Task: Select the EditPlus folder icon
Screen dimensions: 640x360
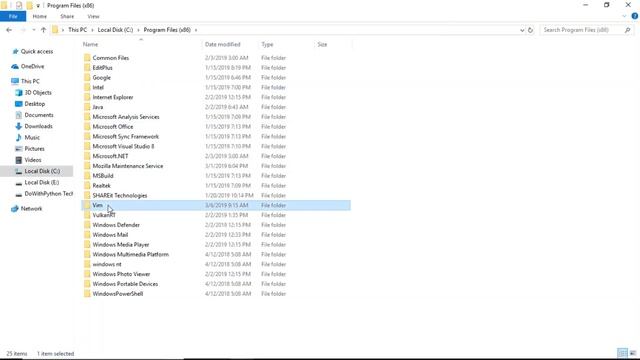Action: coord(87,67)
